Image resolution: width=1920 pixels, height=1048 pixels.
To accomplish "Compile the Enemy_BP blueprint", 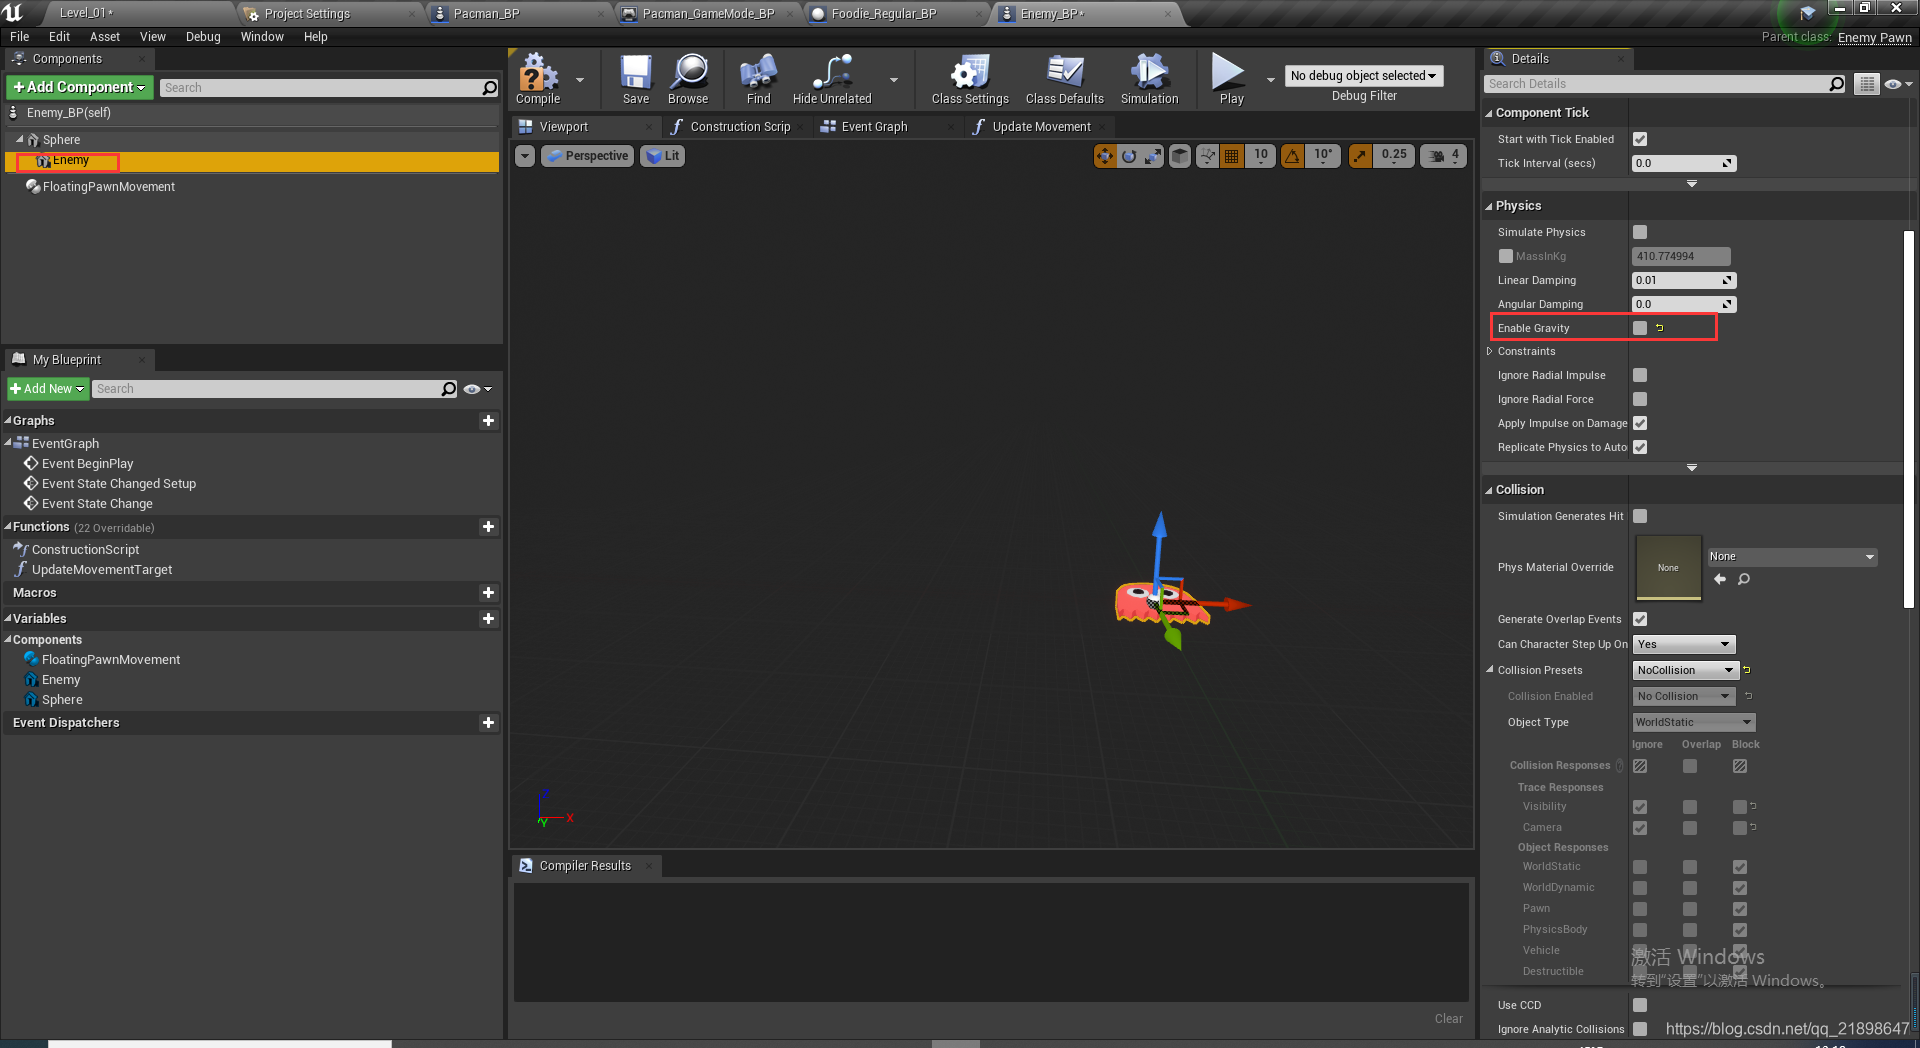I will pyautogui.click(x=538, y=79).
